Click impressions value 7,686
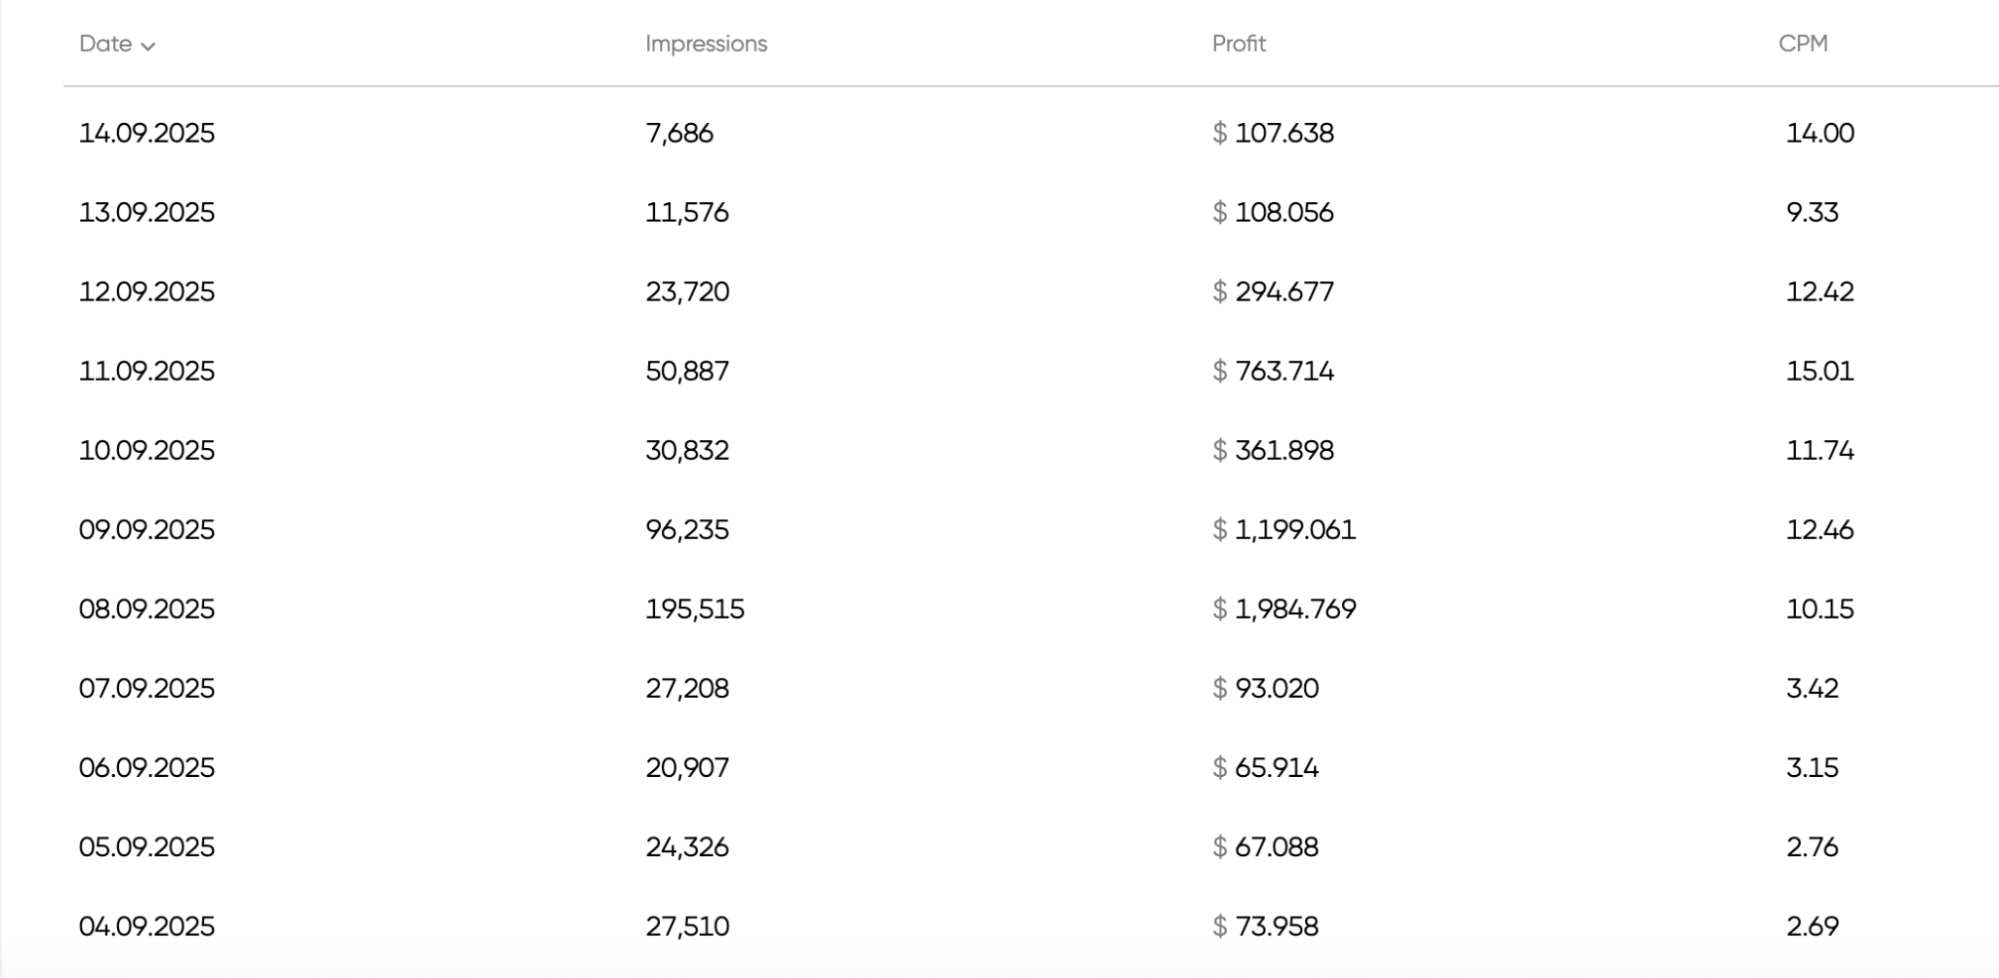Screen dimensions: 1999x978 679,133
